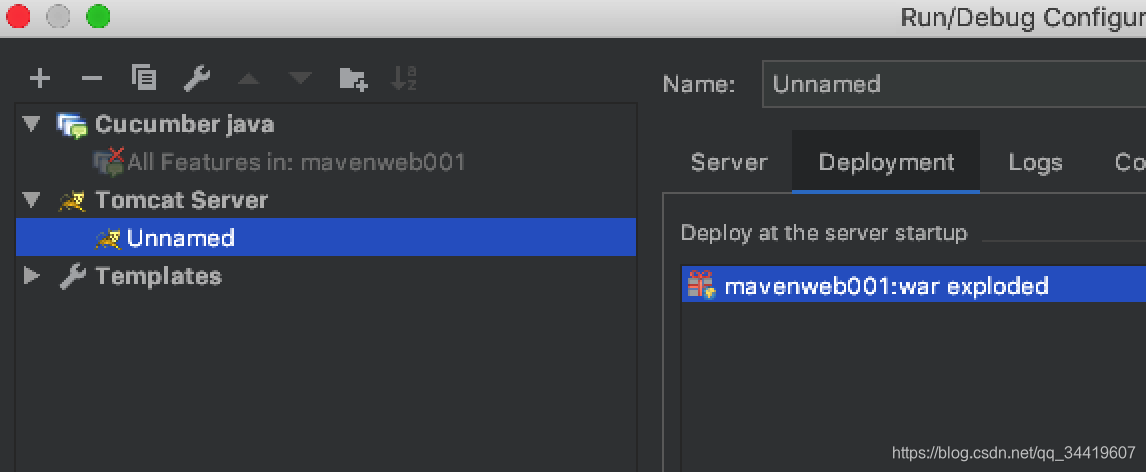1146x472 pixels.
Task: Collapse the Tomcat Server node
Action: tap(31, 199)
